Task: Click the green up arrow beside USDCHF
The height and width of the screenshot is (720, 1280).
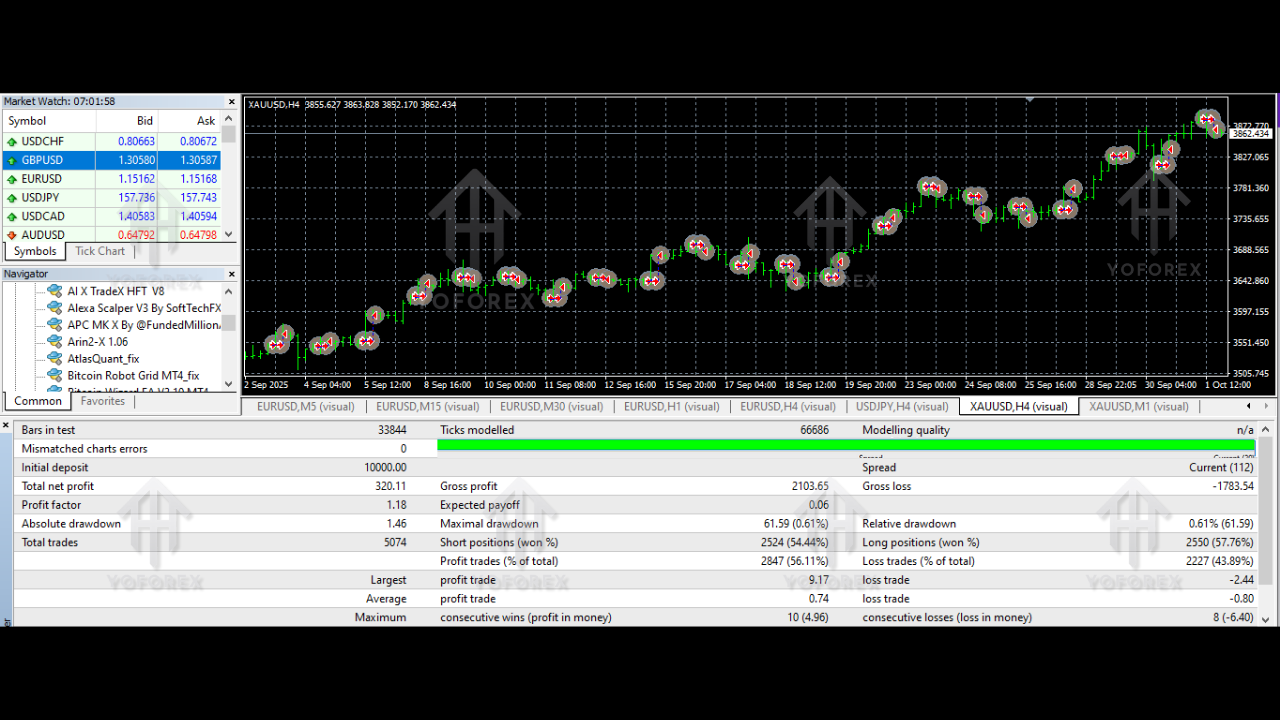Action: click(x=10, y=141)
